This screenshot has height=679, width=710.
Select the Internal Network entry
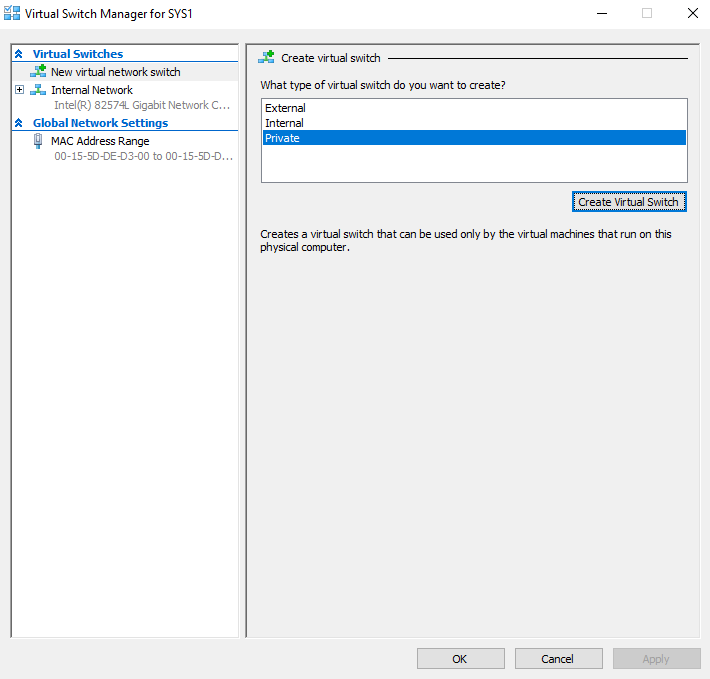[92, 90]
